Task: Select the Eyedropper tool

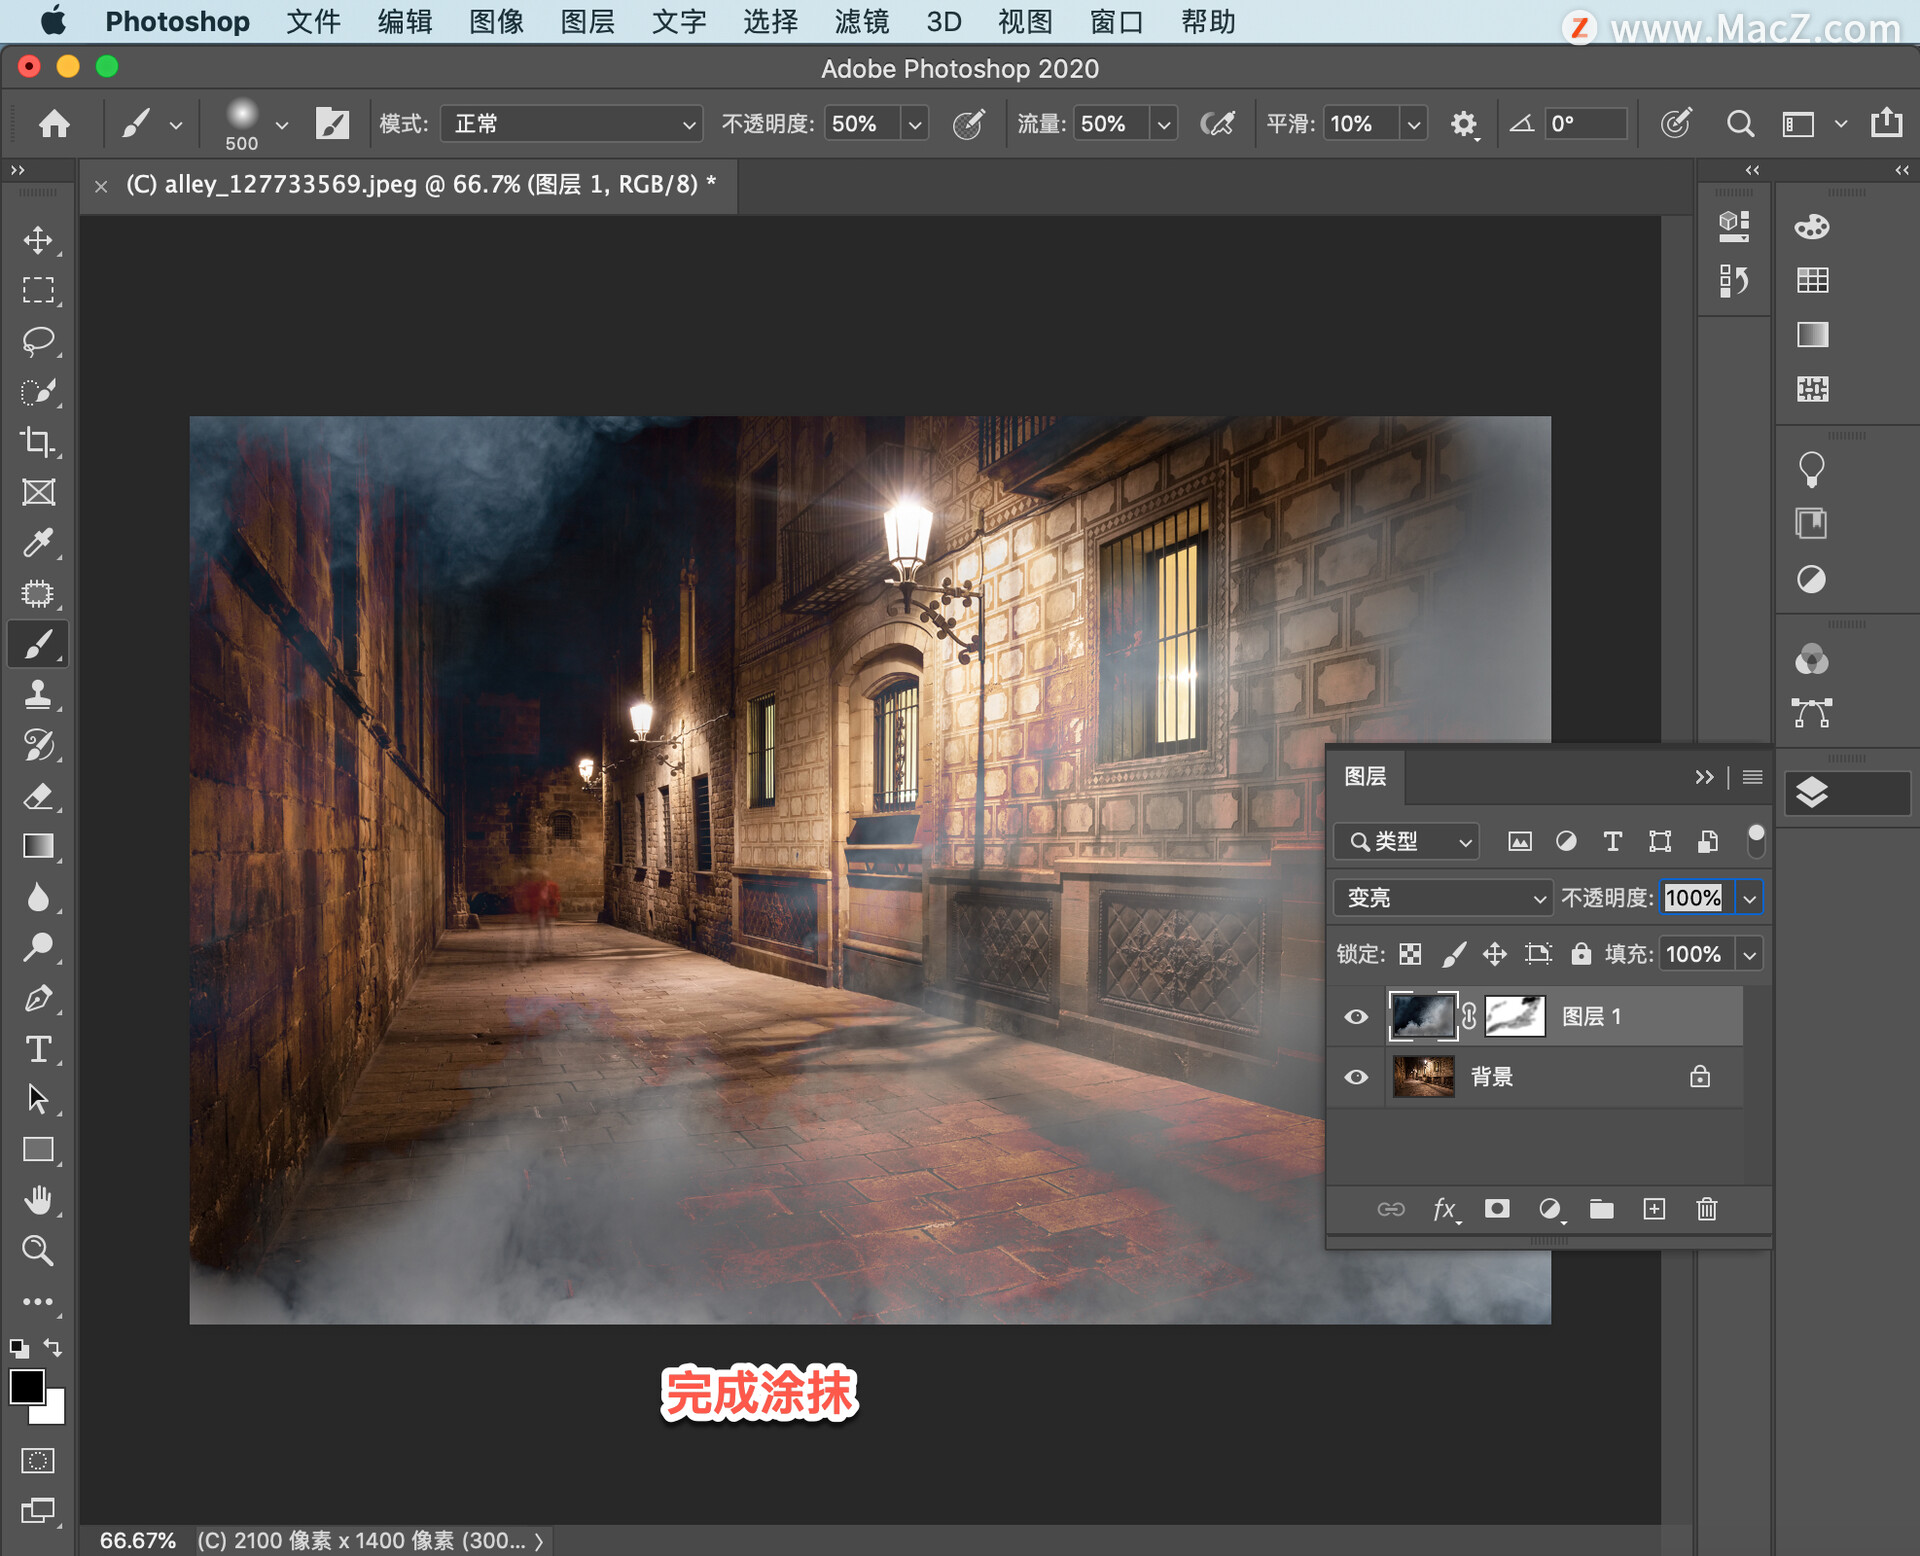Action: coord(38,543)
